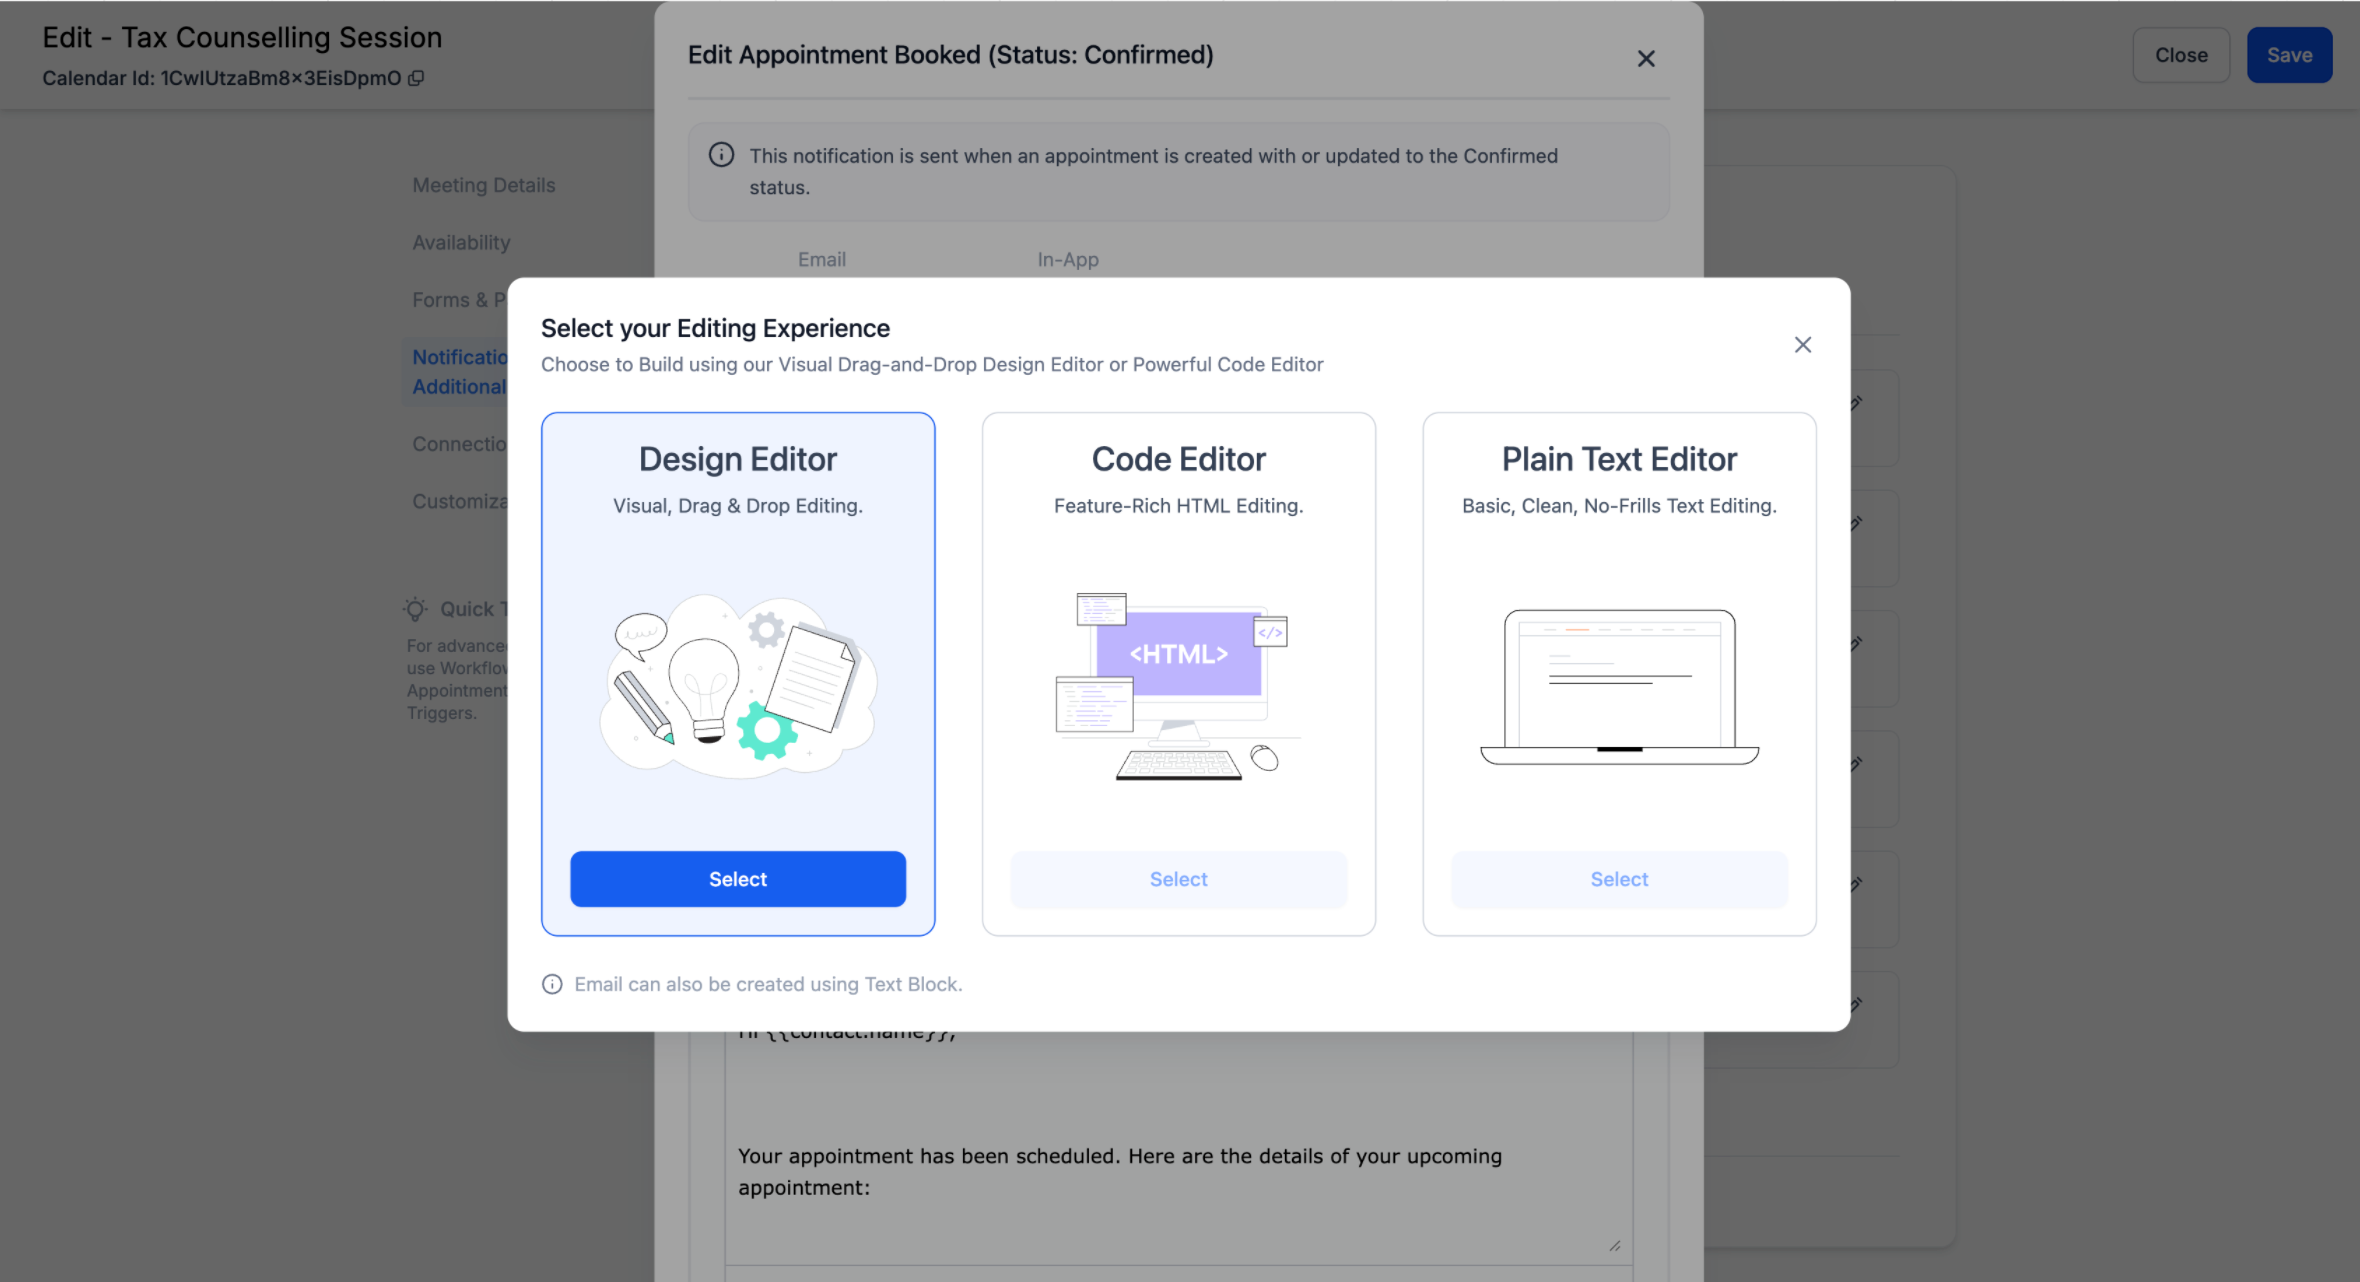The width and height of the screenshot is (2360, 1282).
Task: Click into the appointment scheduled message text area
Action: [x=1120, y=1171]
